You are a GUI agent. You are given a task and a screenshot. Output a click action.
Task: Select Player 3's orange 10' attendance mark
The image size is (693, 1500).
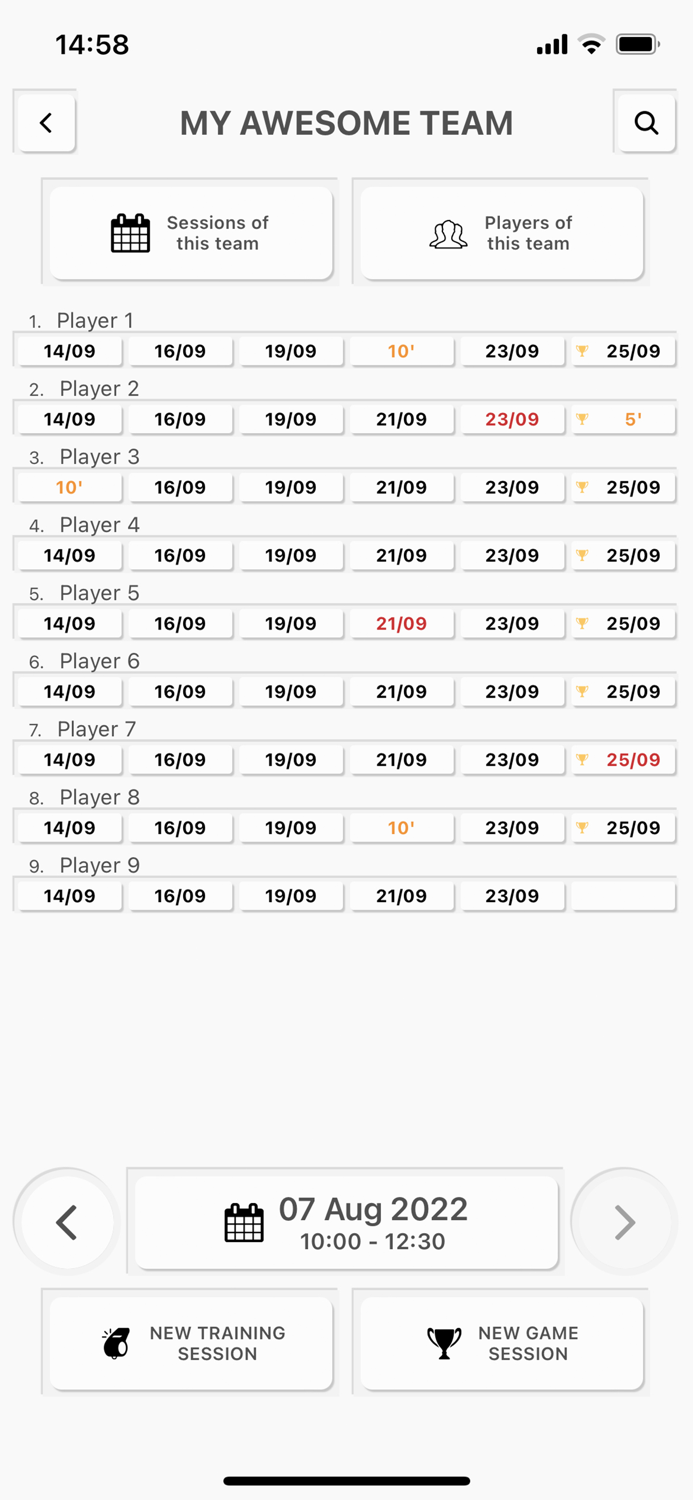click(x=68, y=487)
